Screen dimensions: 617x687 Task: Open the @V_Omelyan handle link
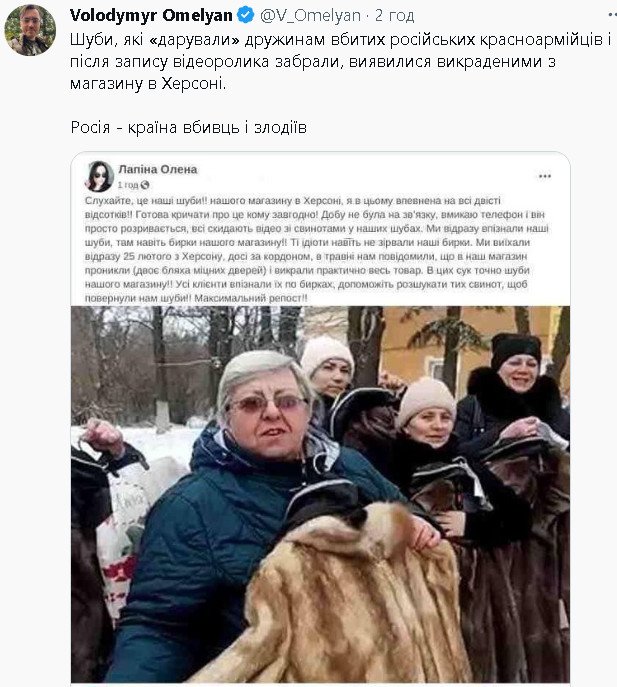[310, 16]
